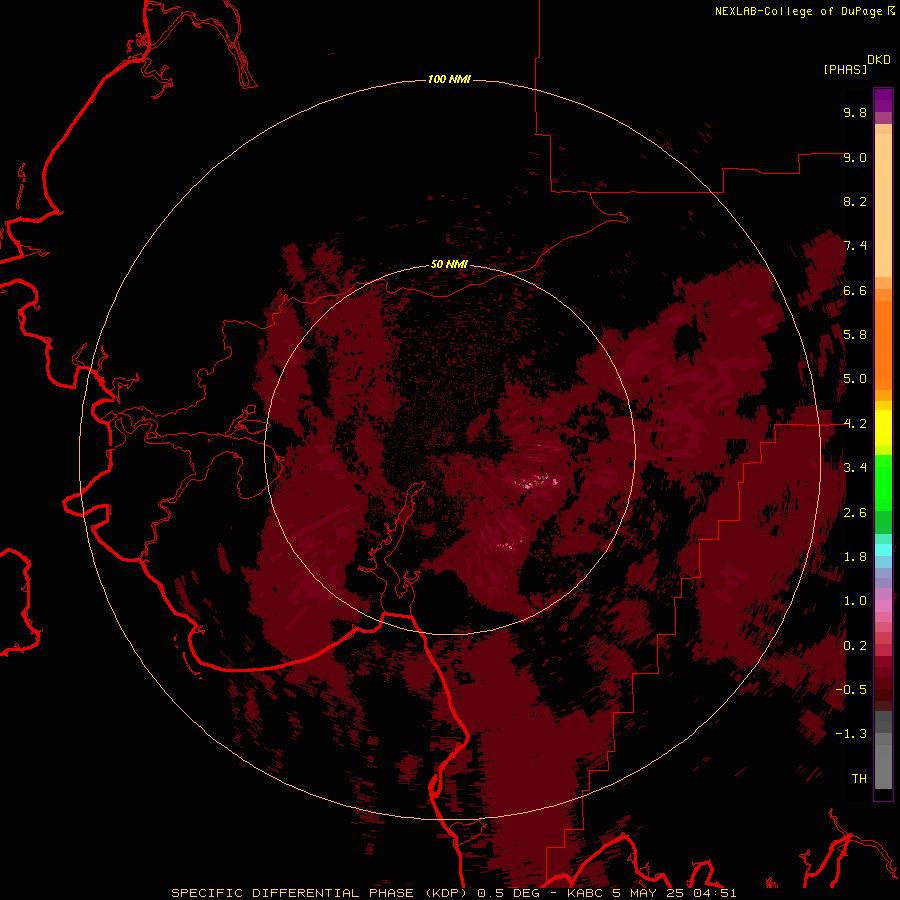Screen dimensions: 900x900
Task: Pick the gray bottom segment of color bar
Action: [x=883, y=766]
